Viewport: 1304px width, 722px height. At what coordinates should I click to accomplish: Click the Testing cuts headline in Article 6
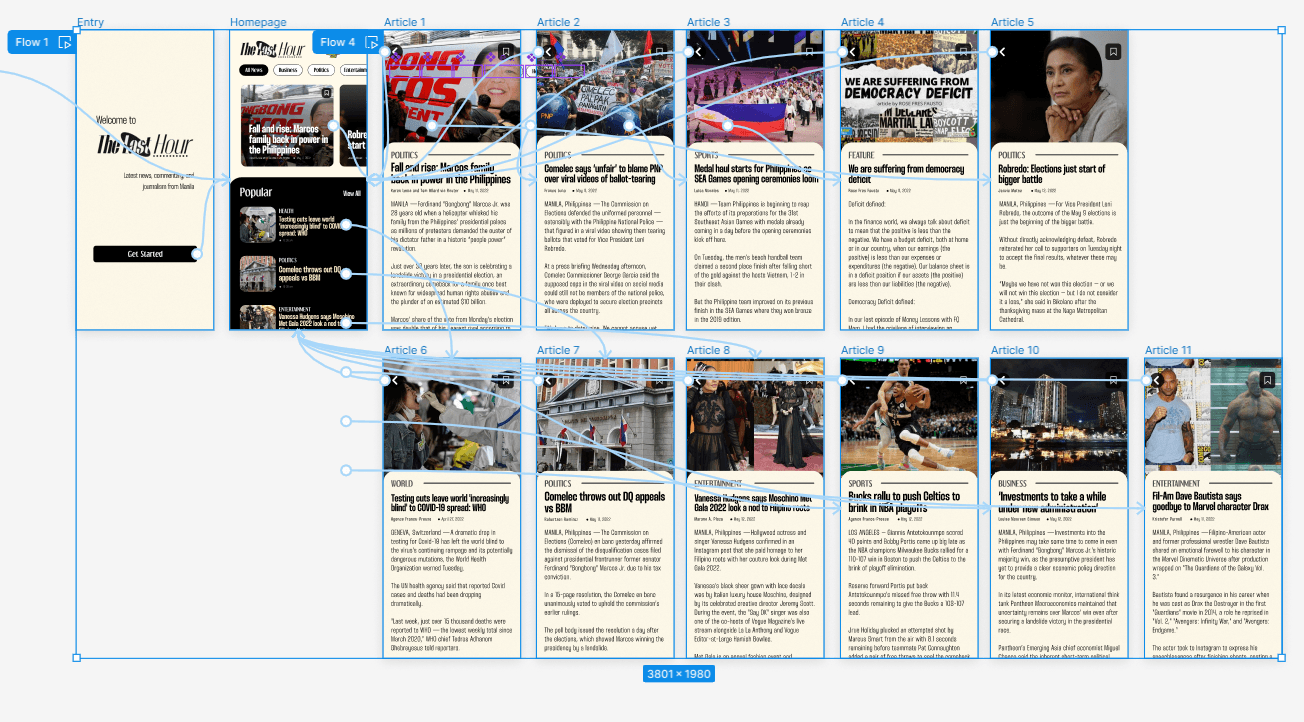pyautogui.click(x=449, y=502)
